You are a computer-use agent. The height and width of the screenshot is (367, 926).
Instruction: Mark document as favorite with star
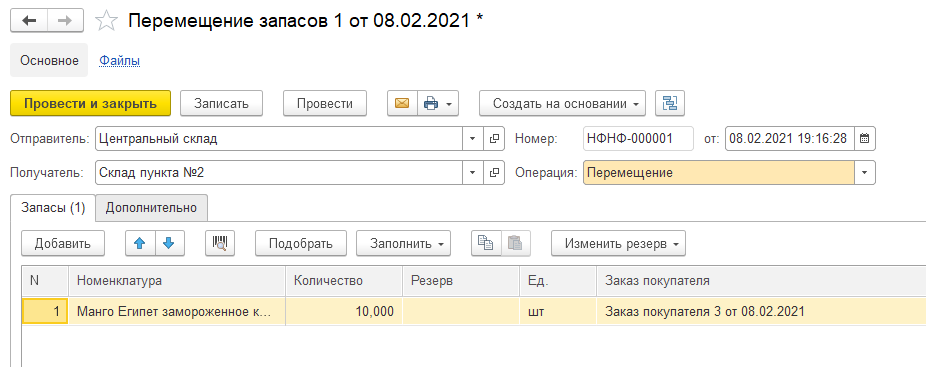106,21
